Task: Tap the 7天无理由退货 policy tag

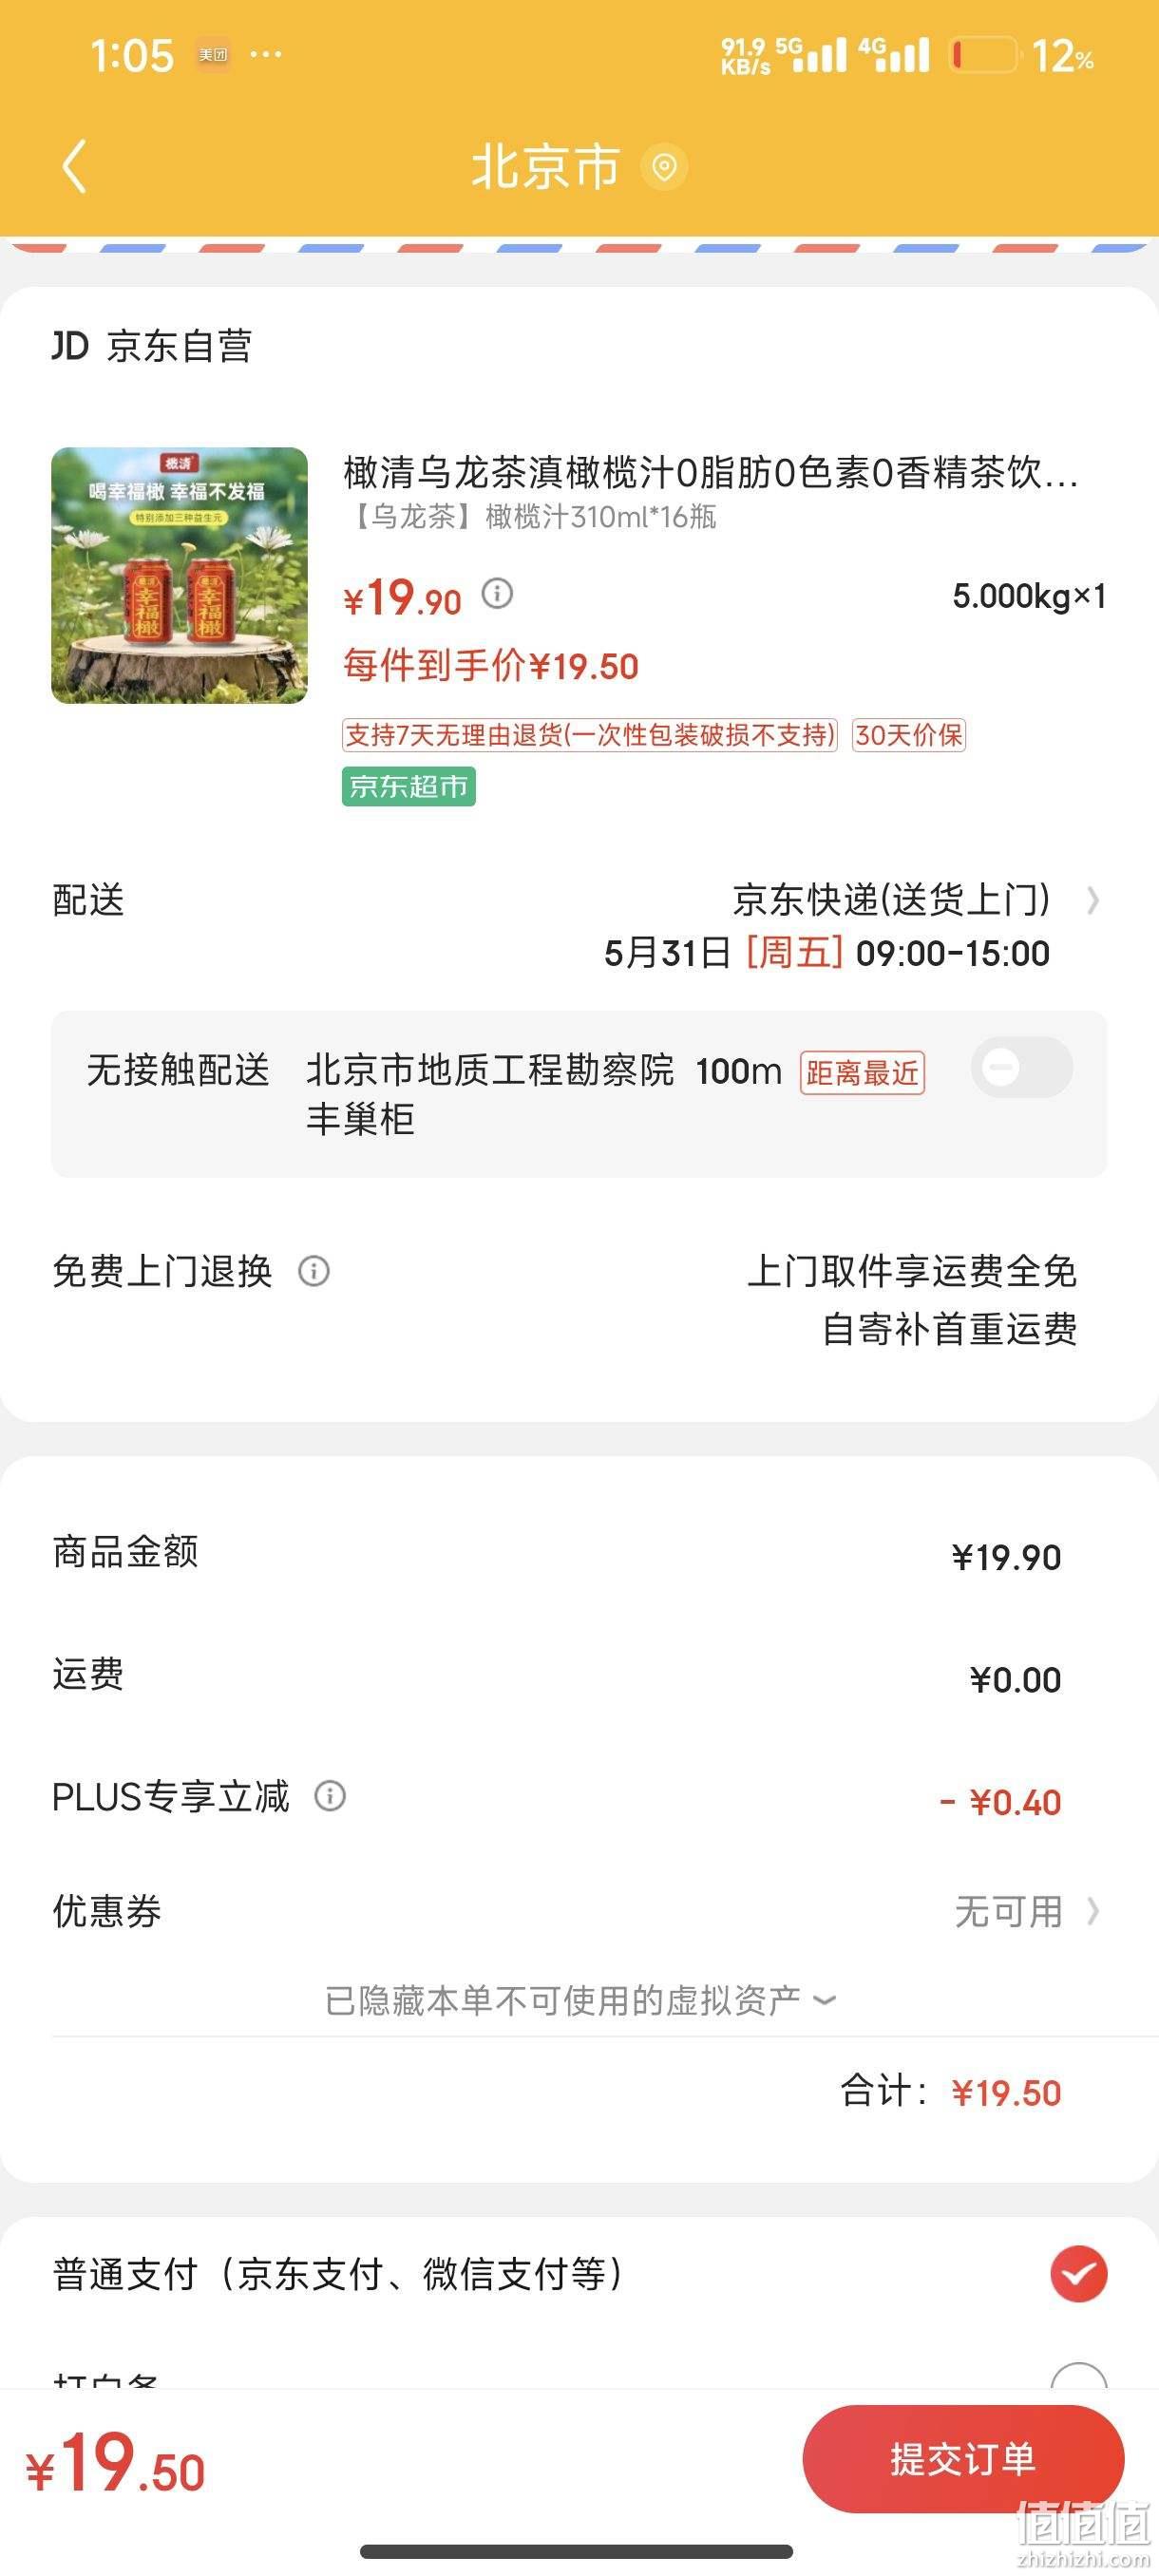Action: click(x=590, y=735)
